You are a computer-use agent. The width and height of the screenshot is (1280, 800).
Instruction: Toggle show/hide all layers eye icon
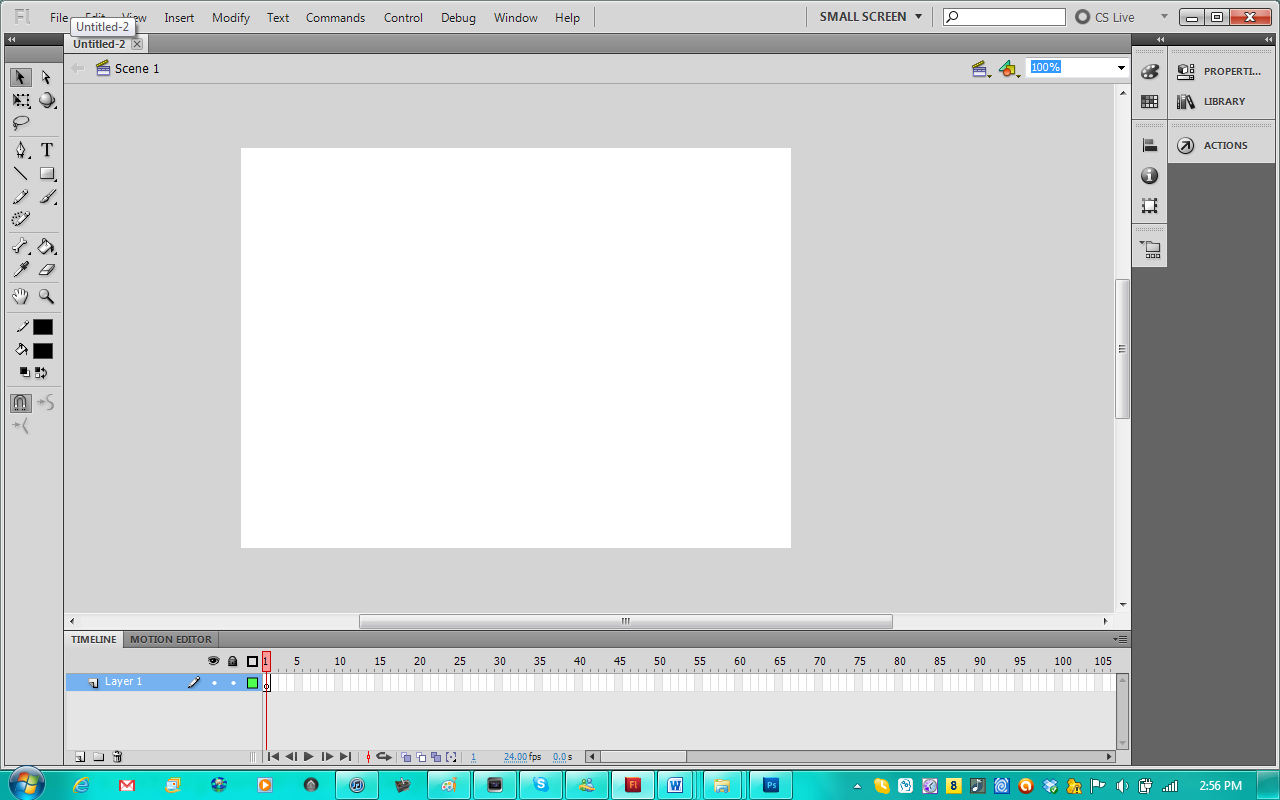click(x=213, y=661)
